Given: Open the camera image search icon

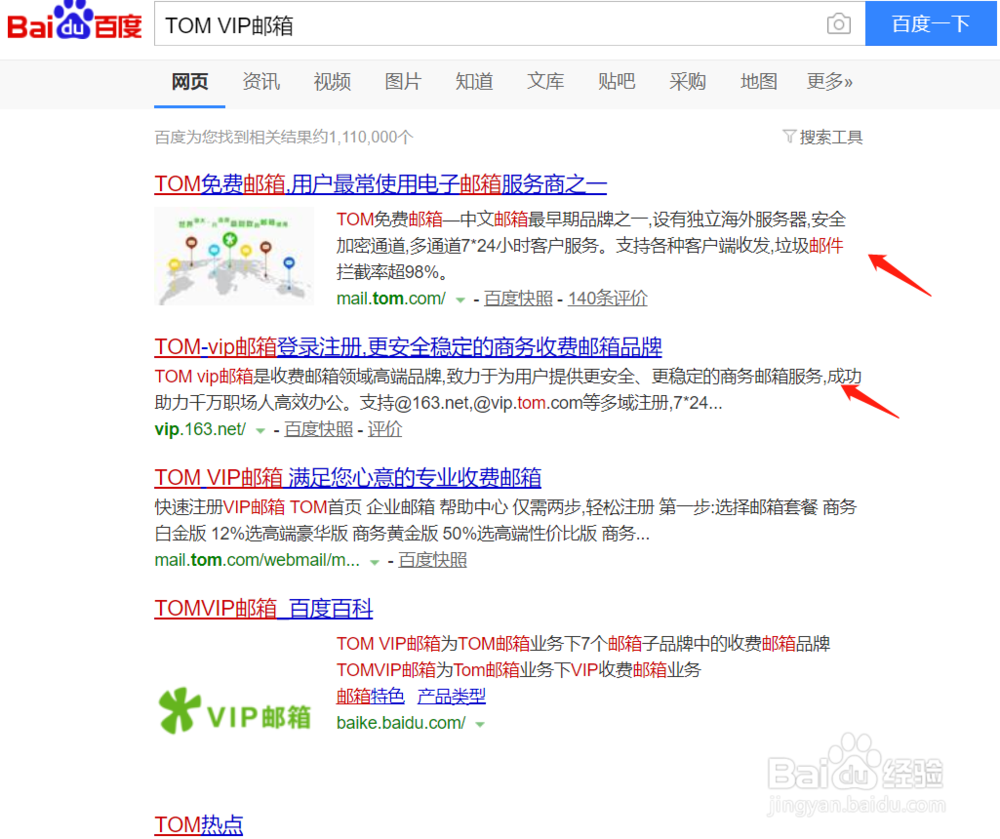Looking at the screenshot, I should pos(838,24).
